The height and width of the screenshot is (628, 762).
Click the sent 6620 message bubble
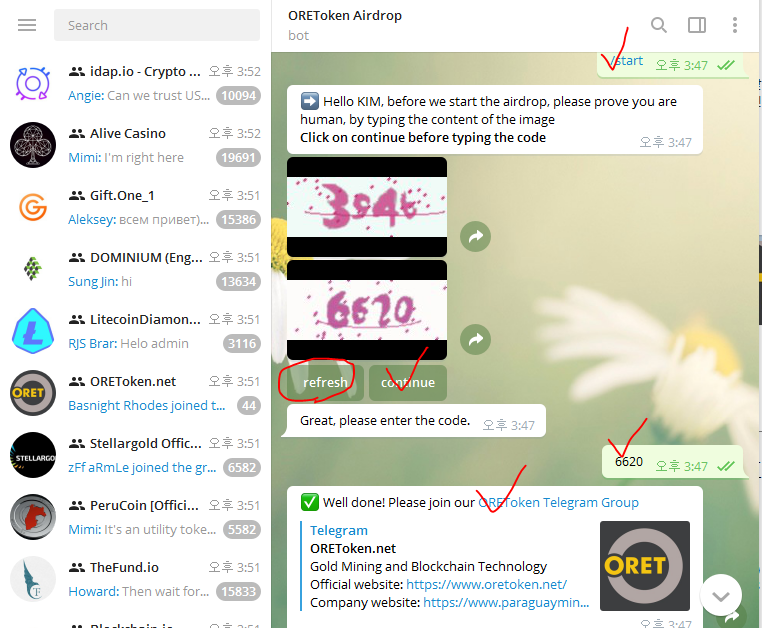coord(673,462)
